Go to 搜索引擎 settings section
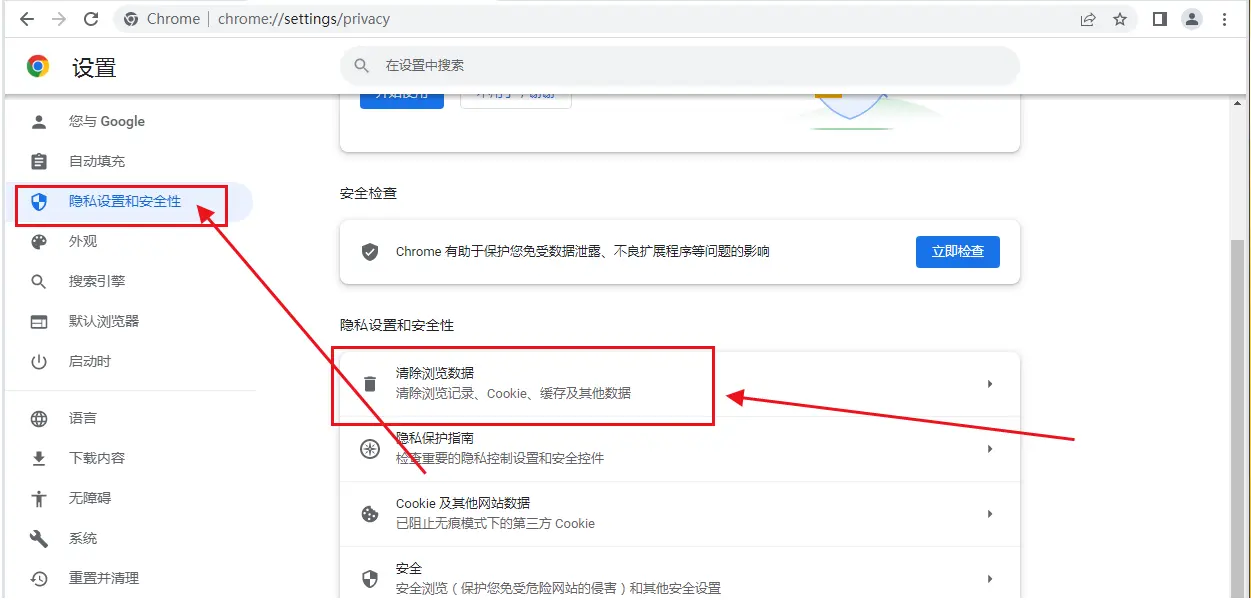Image resolution: width=1251 pixels, height=600 pixels. click(97, 282)
